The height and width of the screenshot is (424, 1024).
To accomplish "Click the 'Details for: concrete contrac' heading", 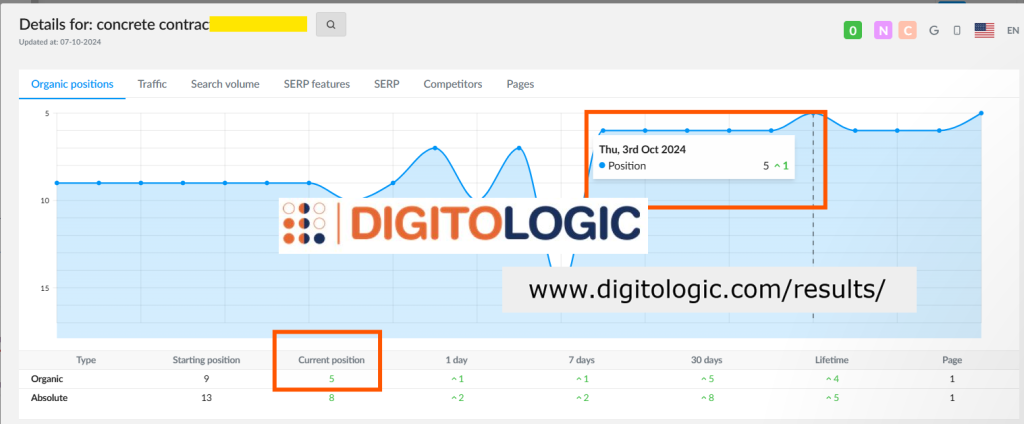I will pos(114,25).
